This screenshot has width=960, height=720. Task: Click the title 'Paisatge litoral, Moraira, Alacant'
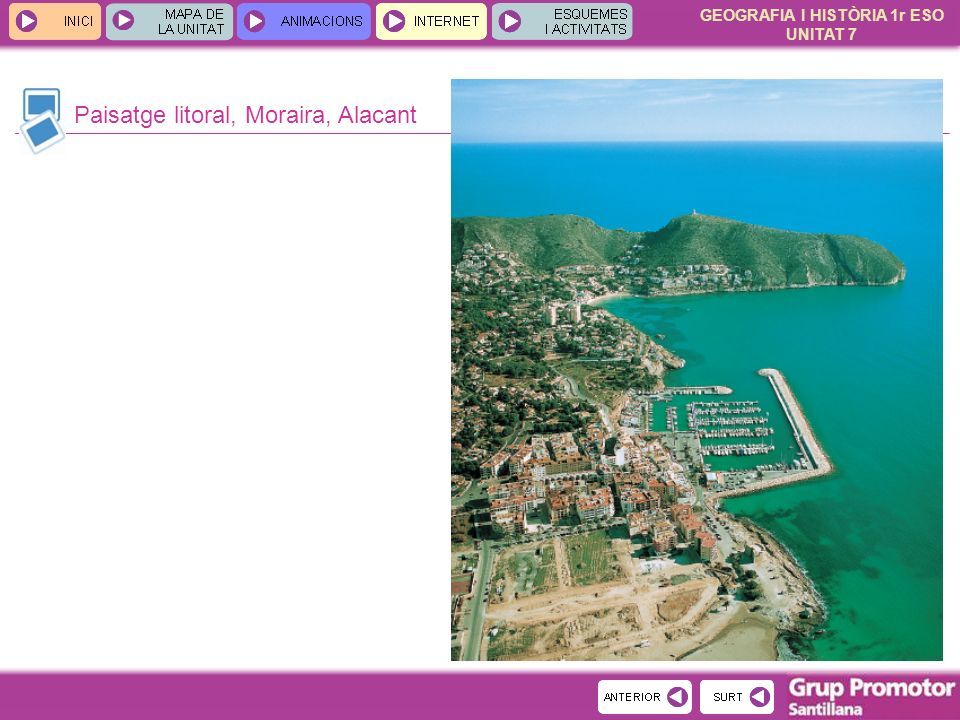coord(245,115)
